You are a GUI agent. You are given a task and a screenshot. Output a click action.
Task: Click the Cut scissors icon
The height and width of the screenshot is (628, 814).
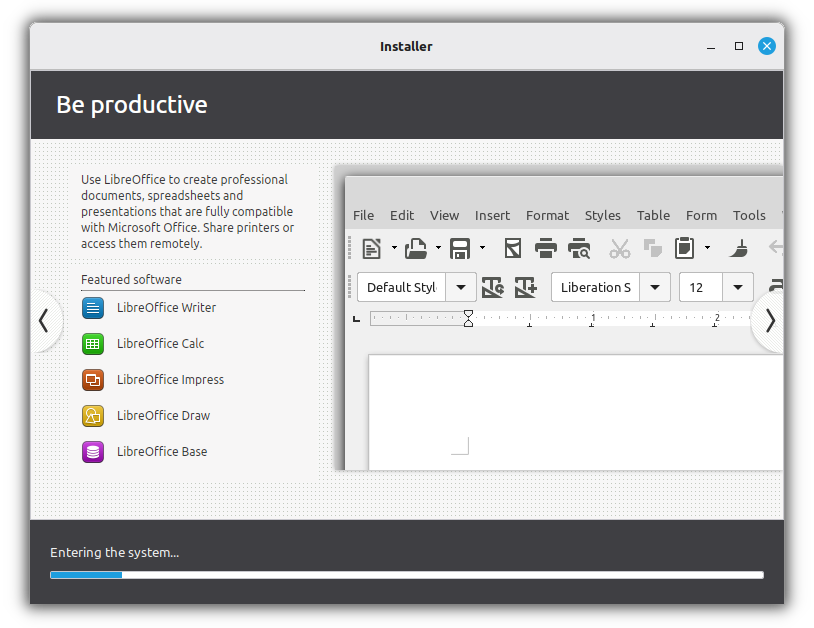[x=620, y=248]
